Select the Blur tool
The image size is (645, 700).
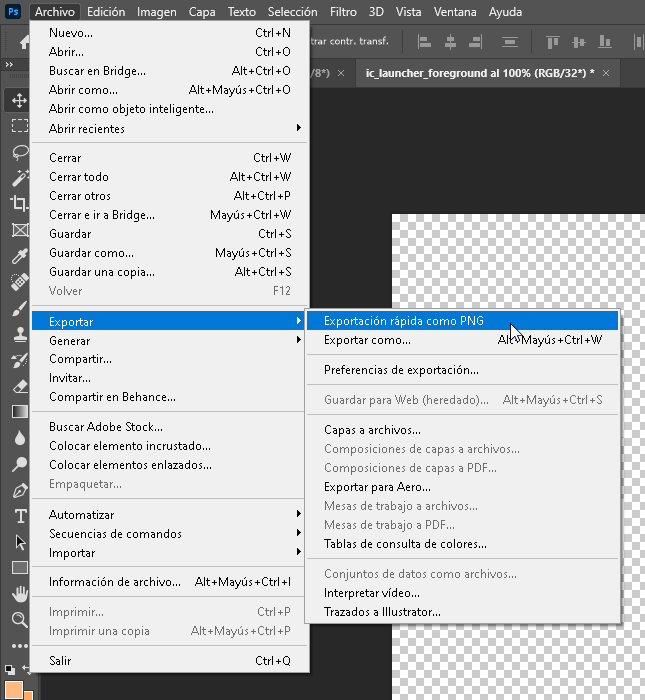pos(19,438)
